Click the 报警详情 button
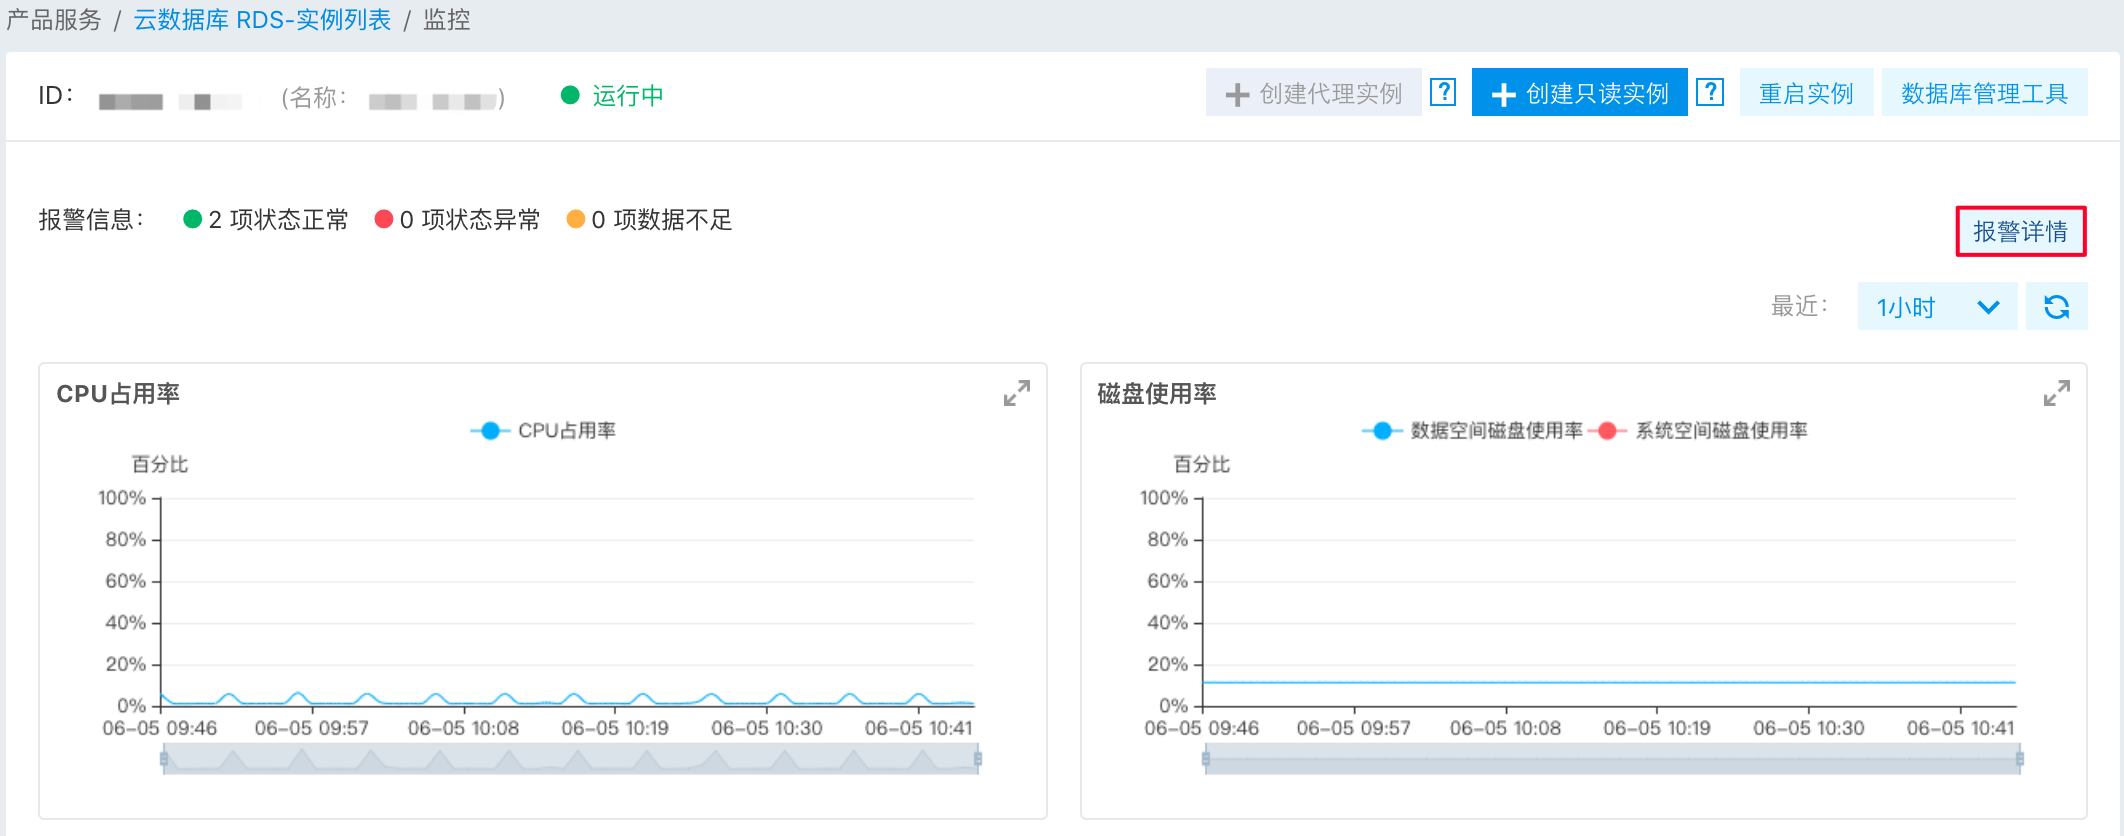2124x836 pixels. point(2020,232)
